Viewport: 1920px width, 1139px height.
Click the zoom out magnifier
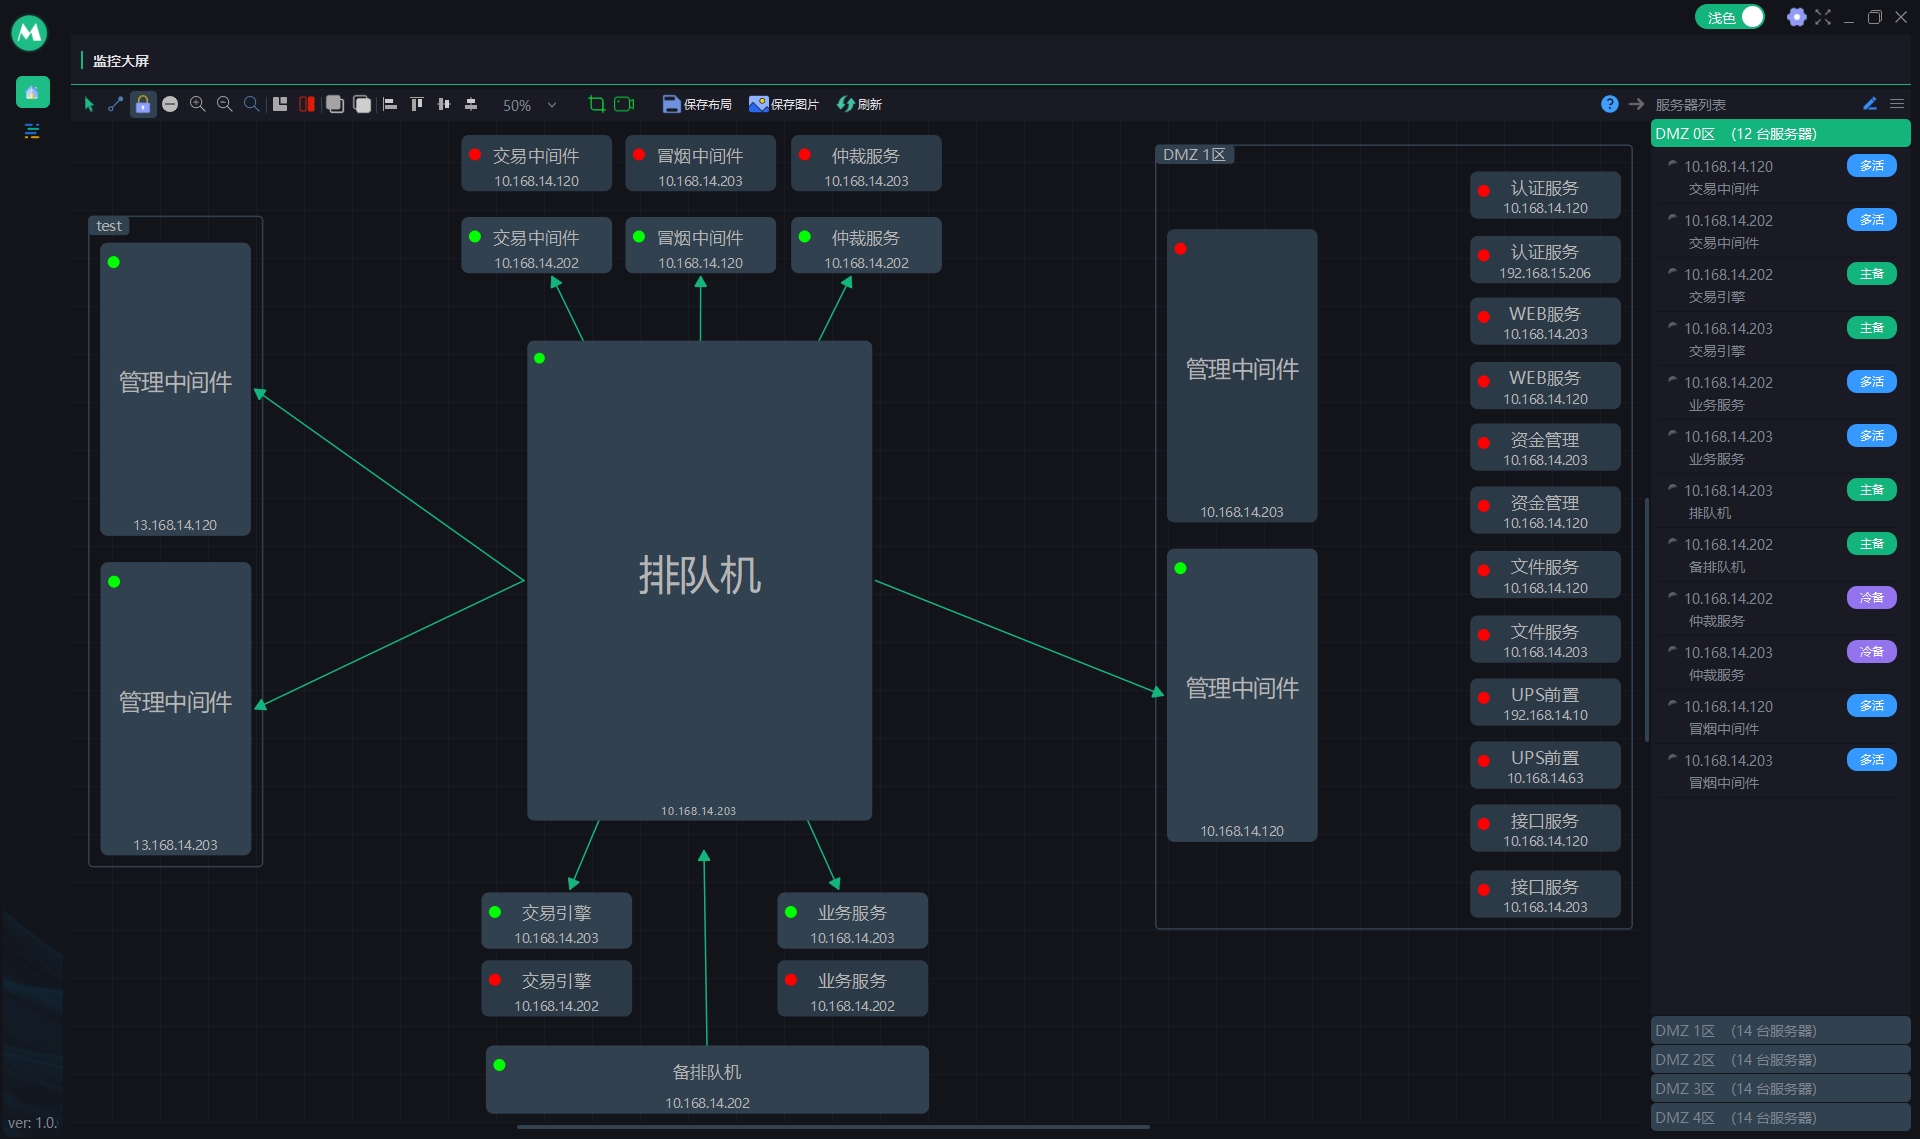225,104
